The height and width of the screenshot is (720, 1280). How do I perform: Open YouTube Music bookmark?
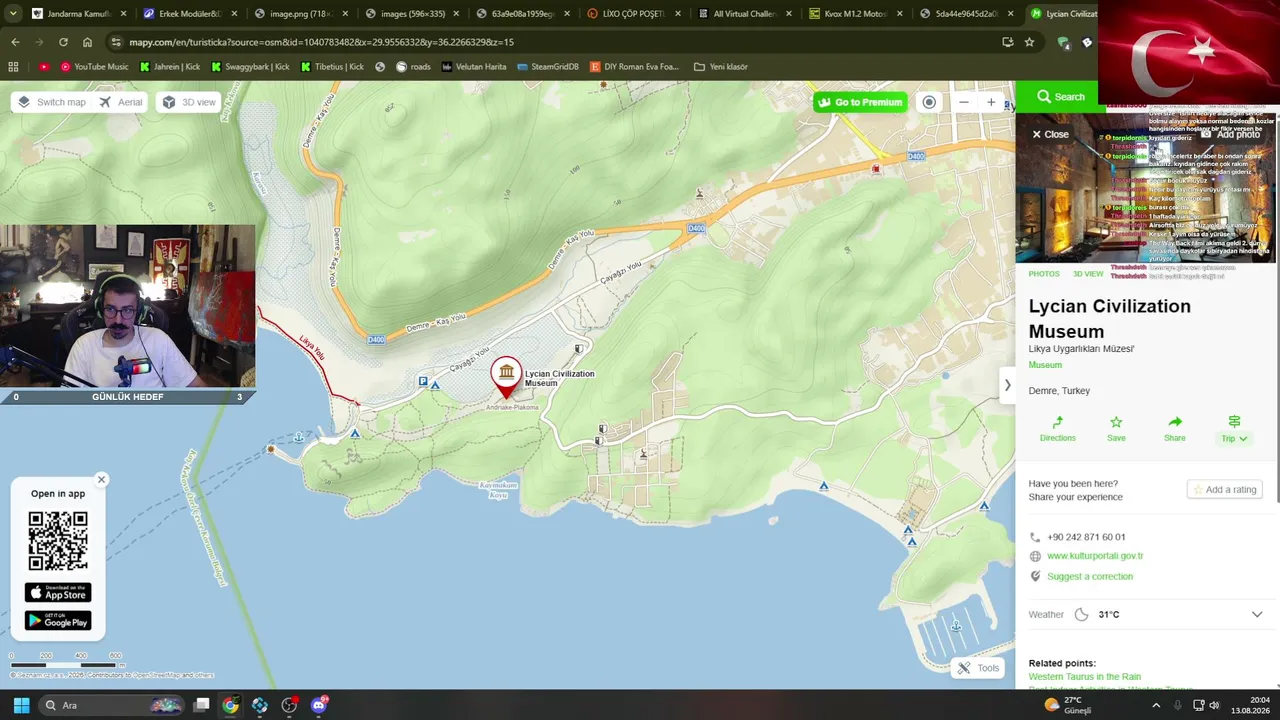[95, 67]
